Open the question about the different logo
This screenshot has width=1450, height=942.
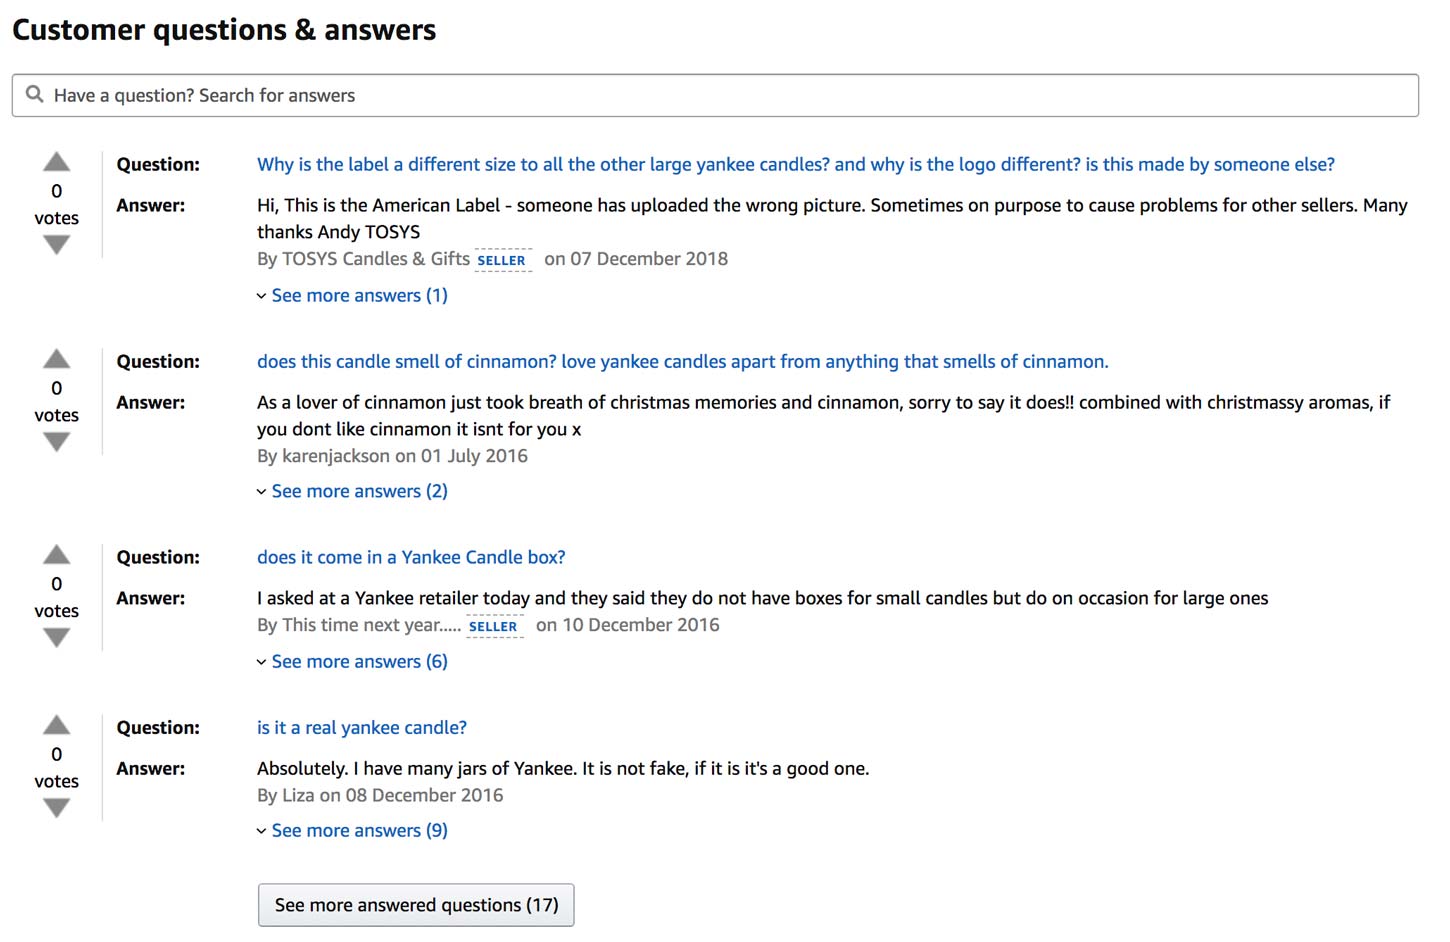795,164
